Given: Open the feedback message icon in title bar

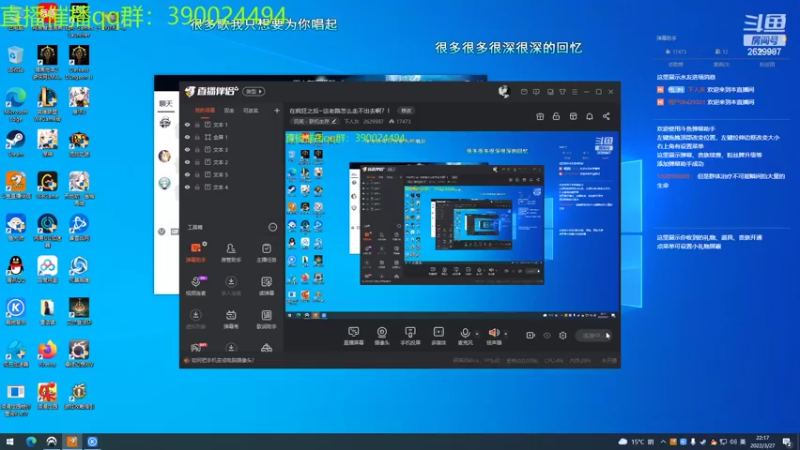Looking at the screenshot, I should tap(536, 92).
